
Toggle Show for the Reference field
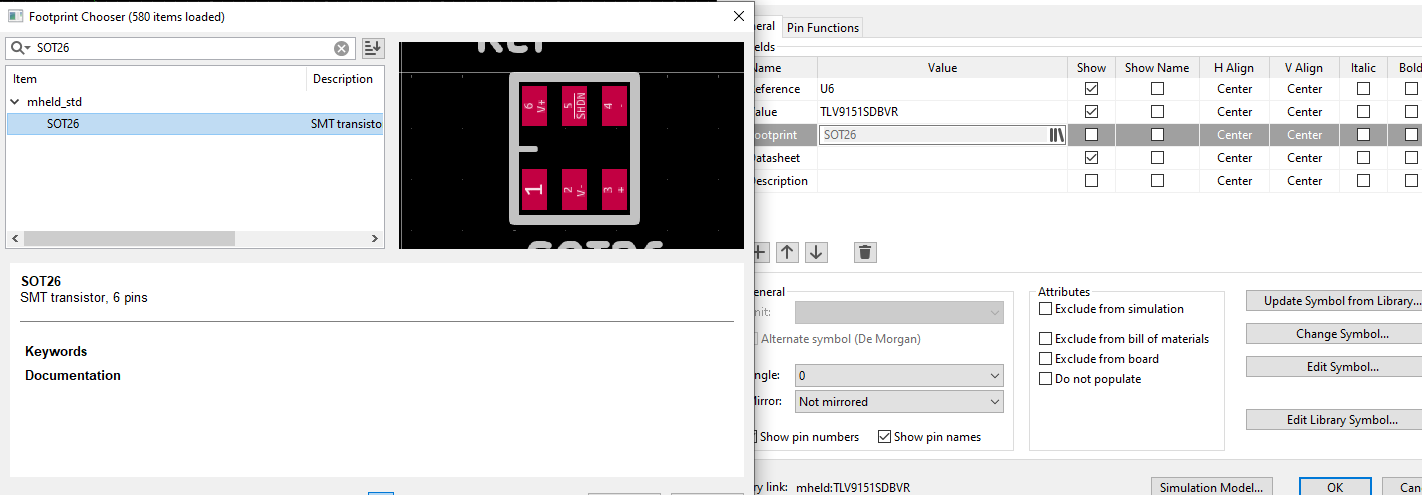[1091, 89]
